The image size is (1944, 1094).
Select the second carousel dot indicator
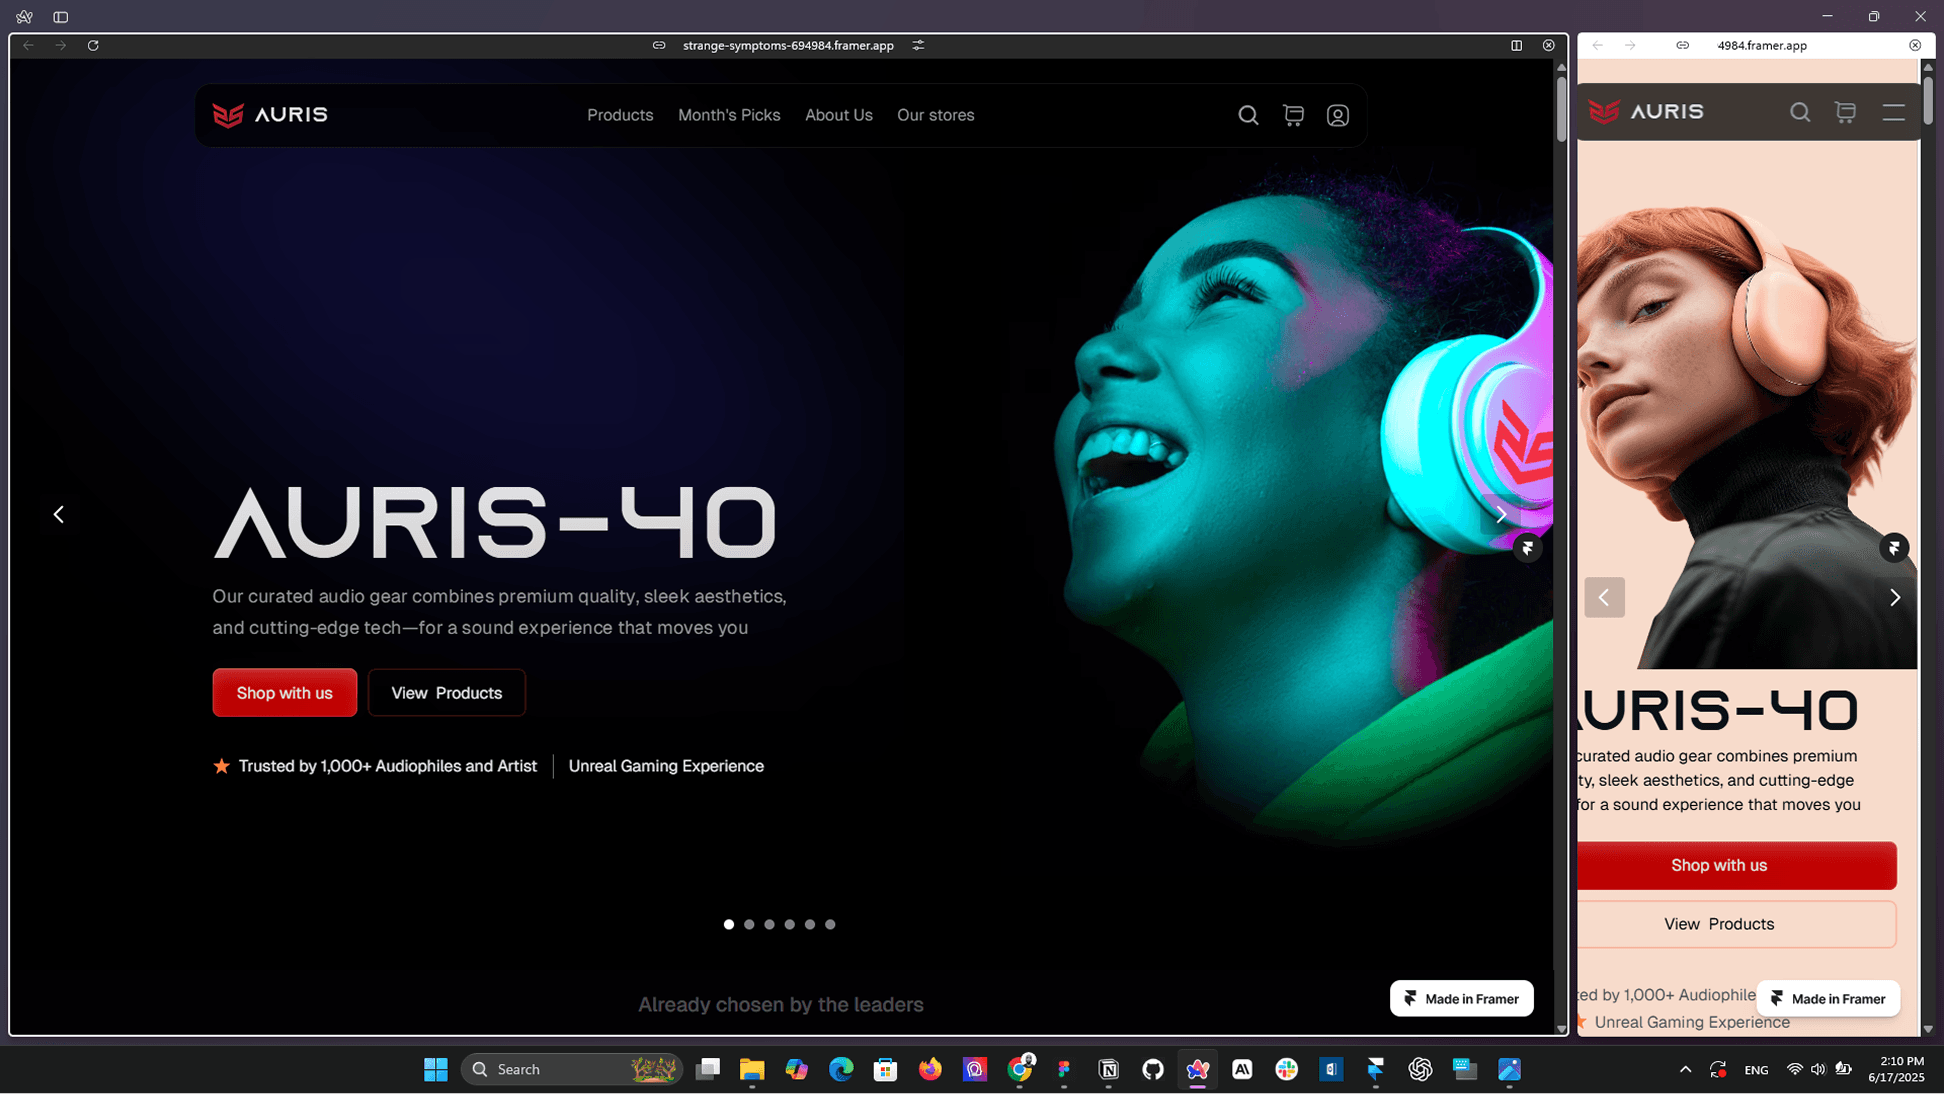pyautogui.click(x=749, y=924)
